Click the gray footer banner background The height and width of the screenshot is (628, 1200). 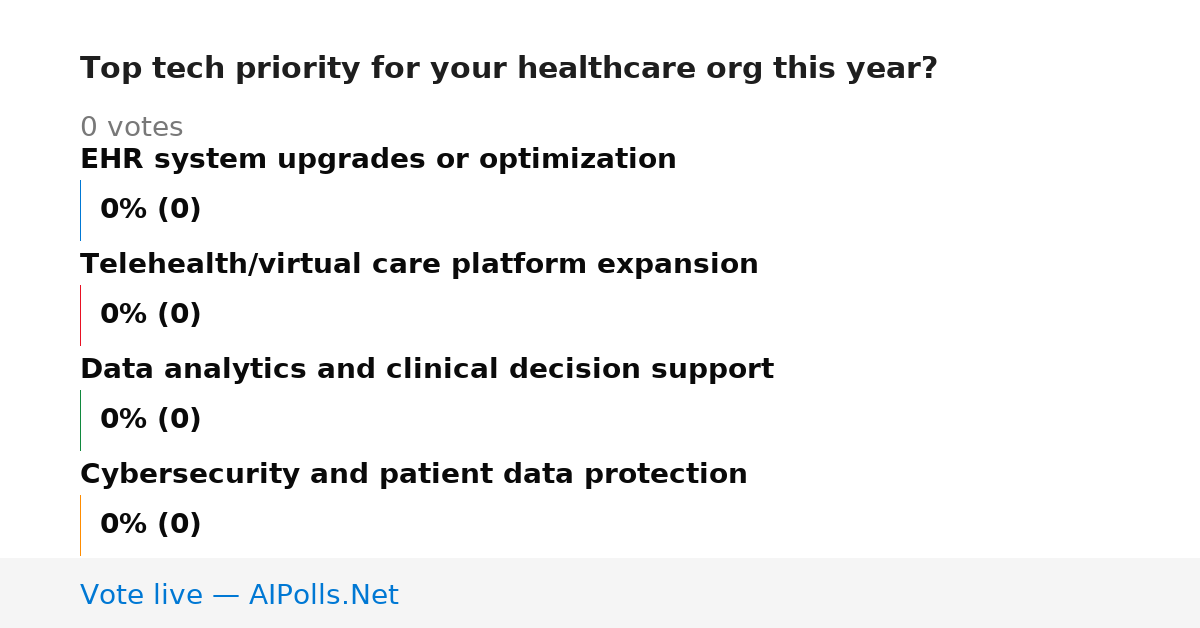click(x=800, y=593)
